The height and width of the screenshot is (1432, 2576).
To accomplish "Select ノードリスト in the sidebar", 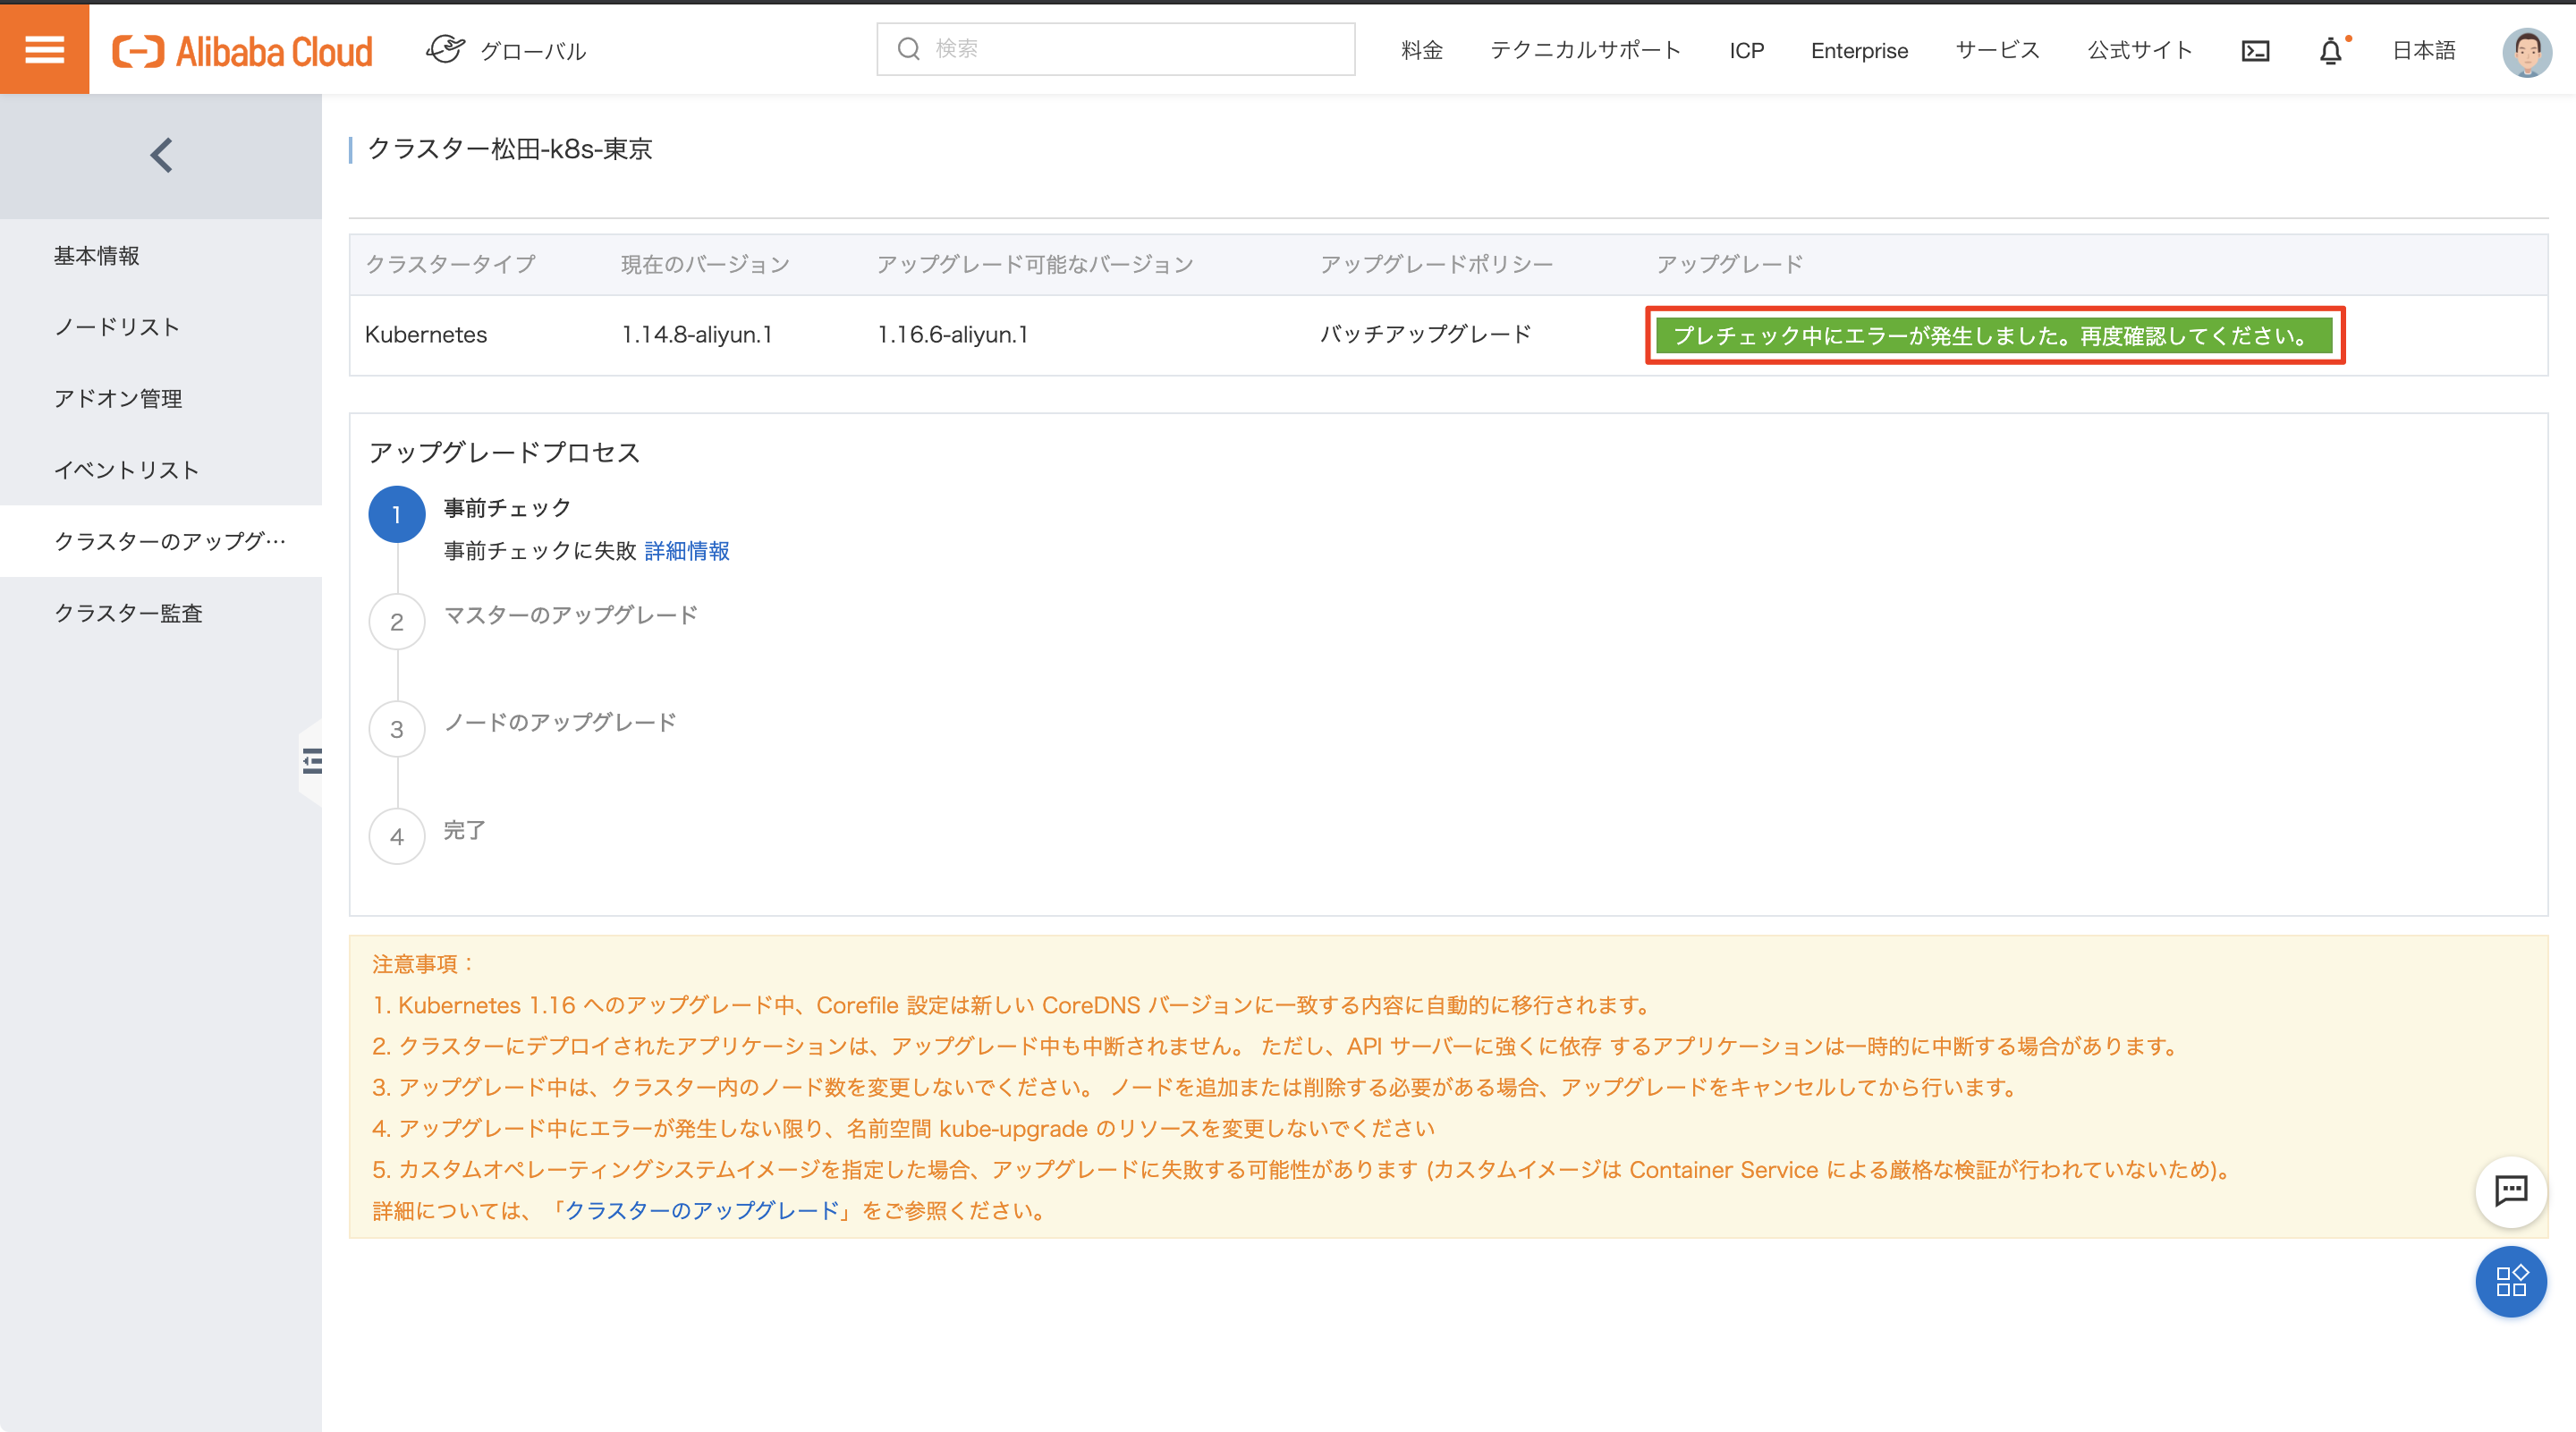I will tap(117, 327).
